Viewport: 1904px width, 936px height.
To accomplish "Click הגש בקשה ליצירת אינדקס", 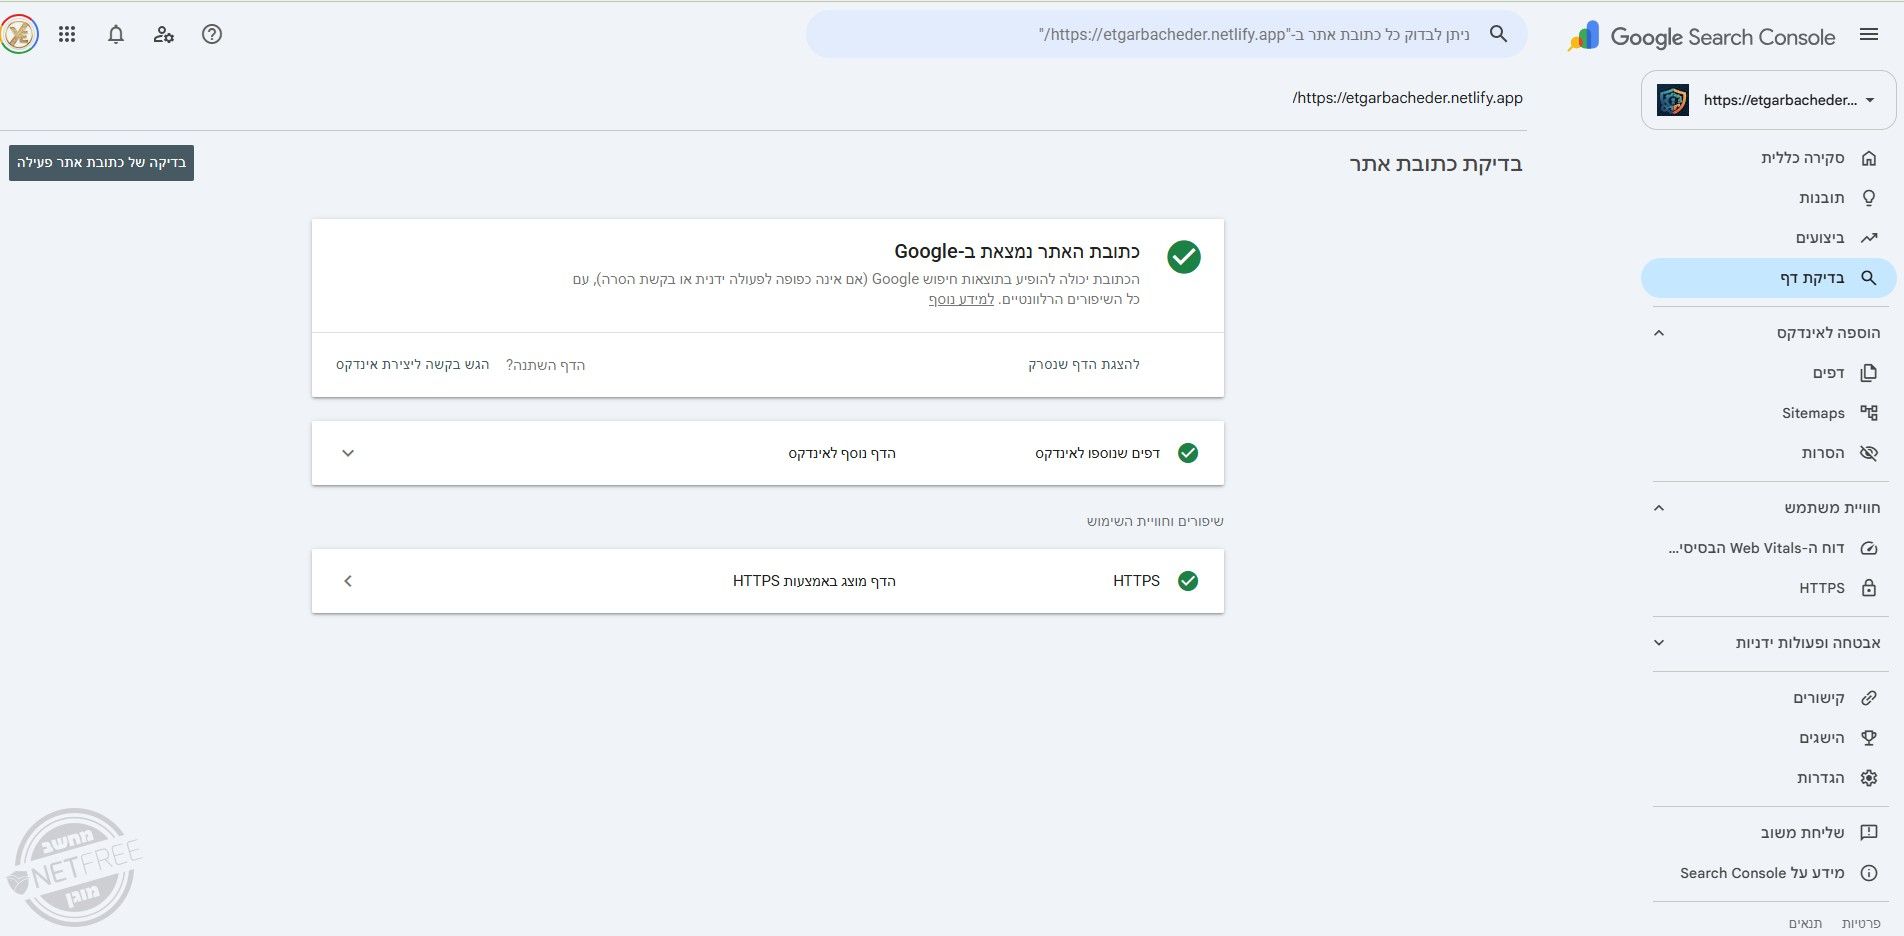I will pos(413,365).
